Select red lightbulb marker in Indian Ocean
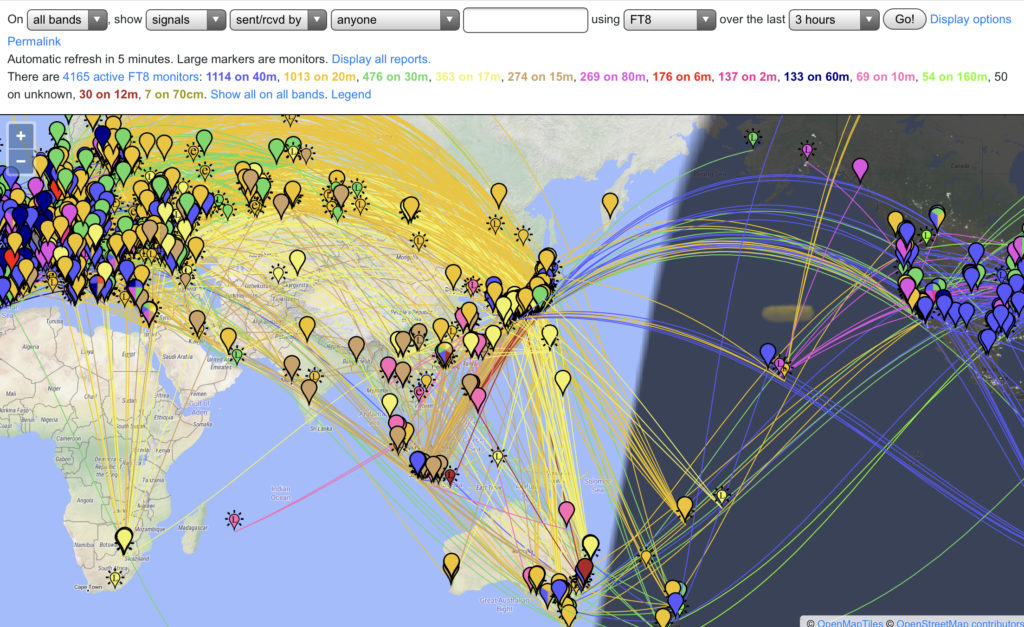 (234, 518)
